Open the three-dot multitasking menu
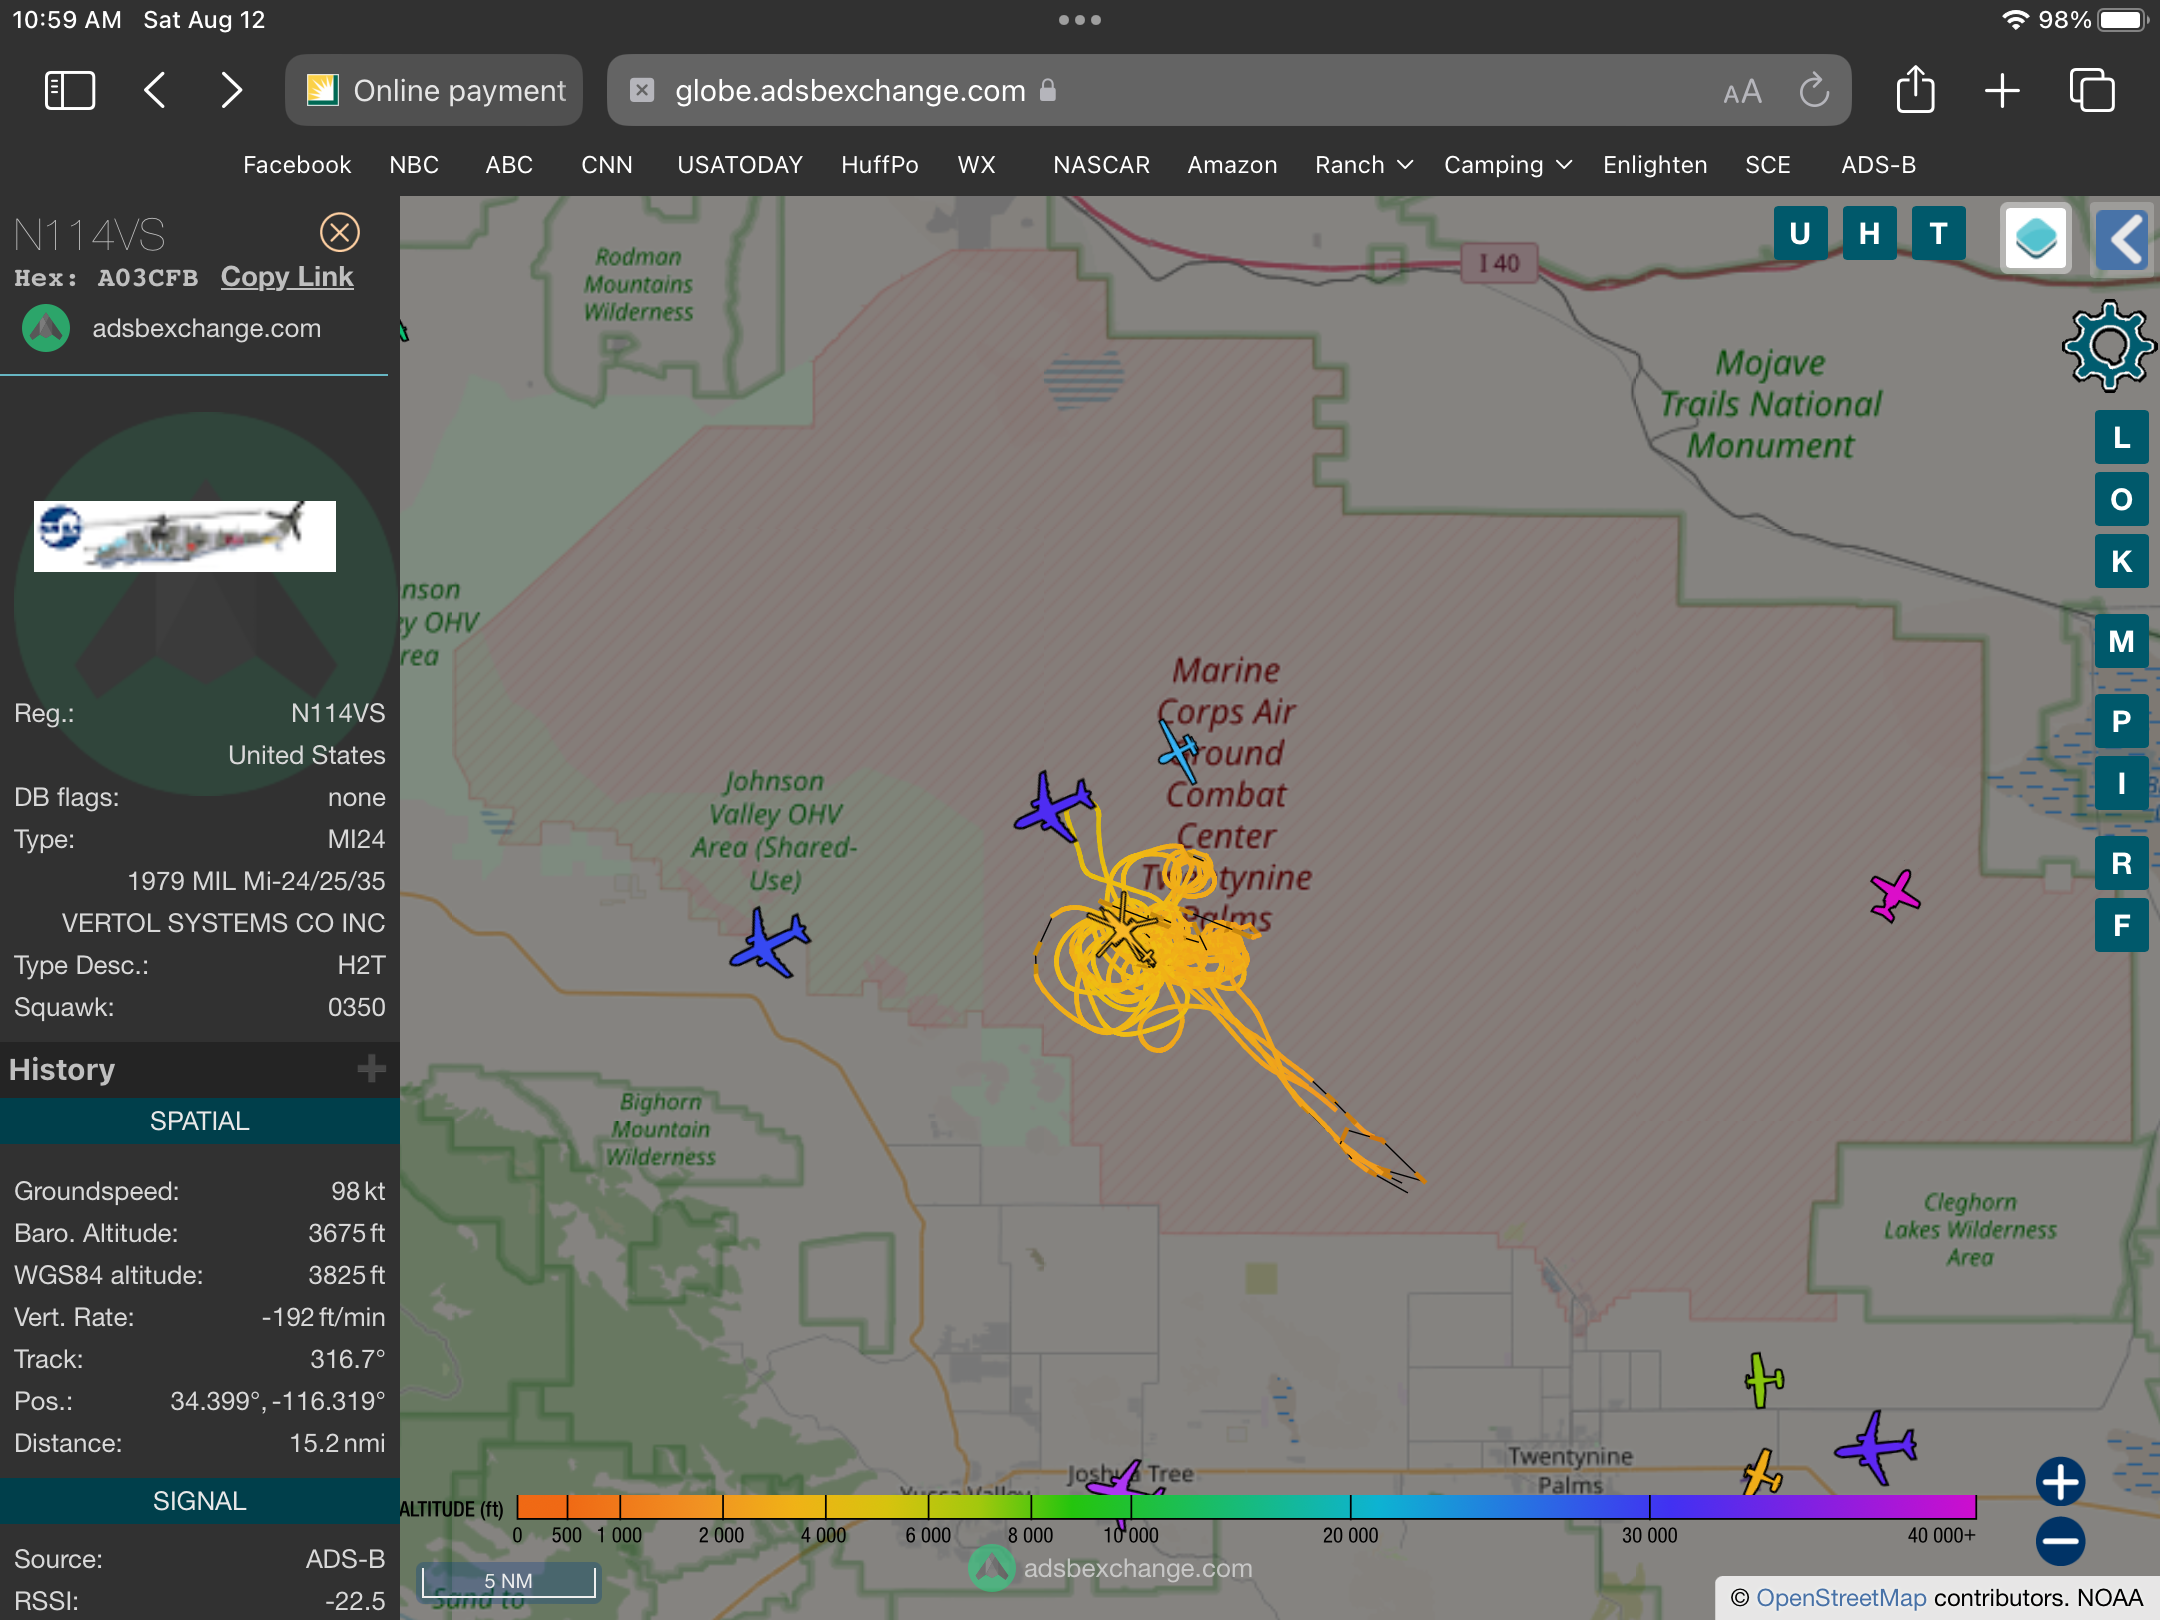2160x1620 pixels. pos(1080,20)
